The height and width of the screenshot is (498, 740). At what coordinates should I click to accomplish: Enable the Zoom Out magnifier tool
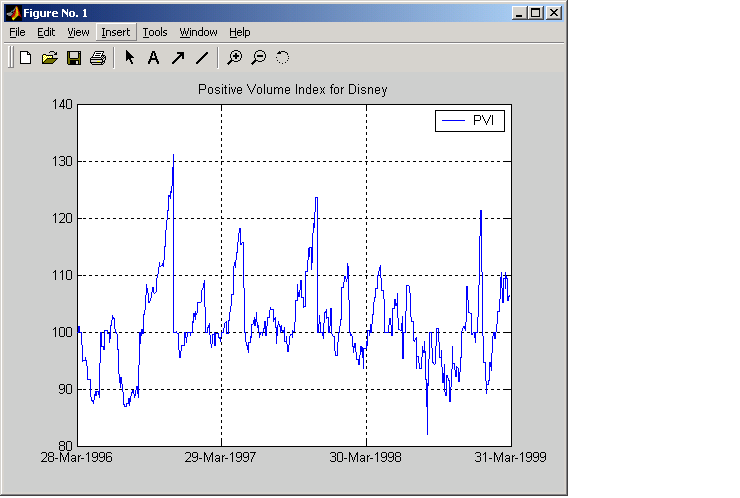pos(259,58)
